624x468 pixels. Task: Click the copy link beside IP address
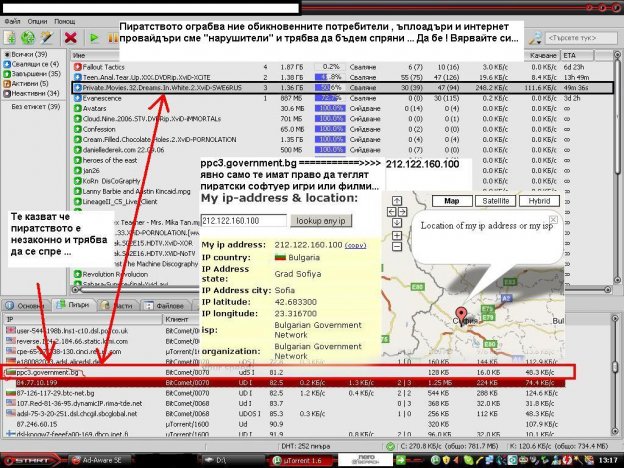point(355,243)
